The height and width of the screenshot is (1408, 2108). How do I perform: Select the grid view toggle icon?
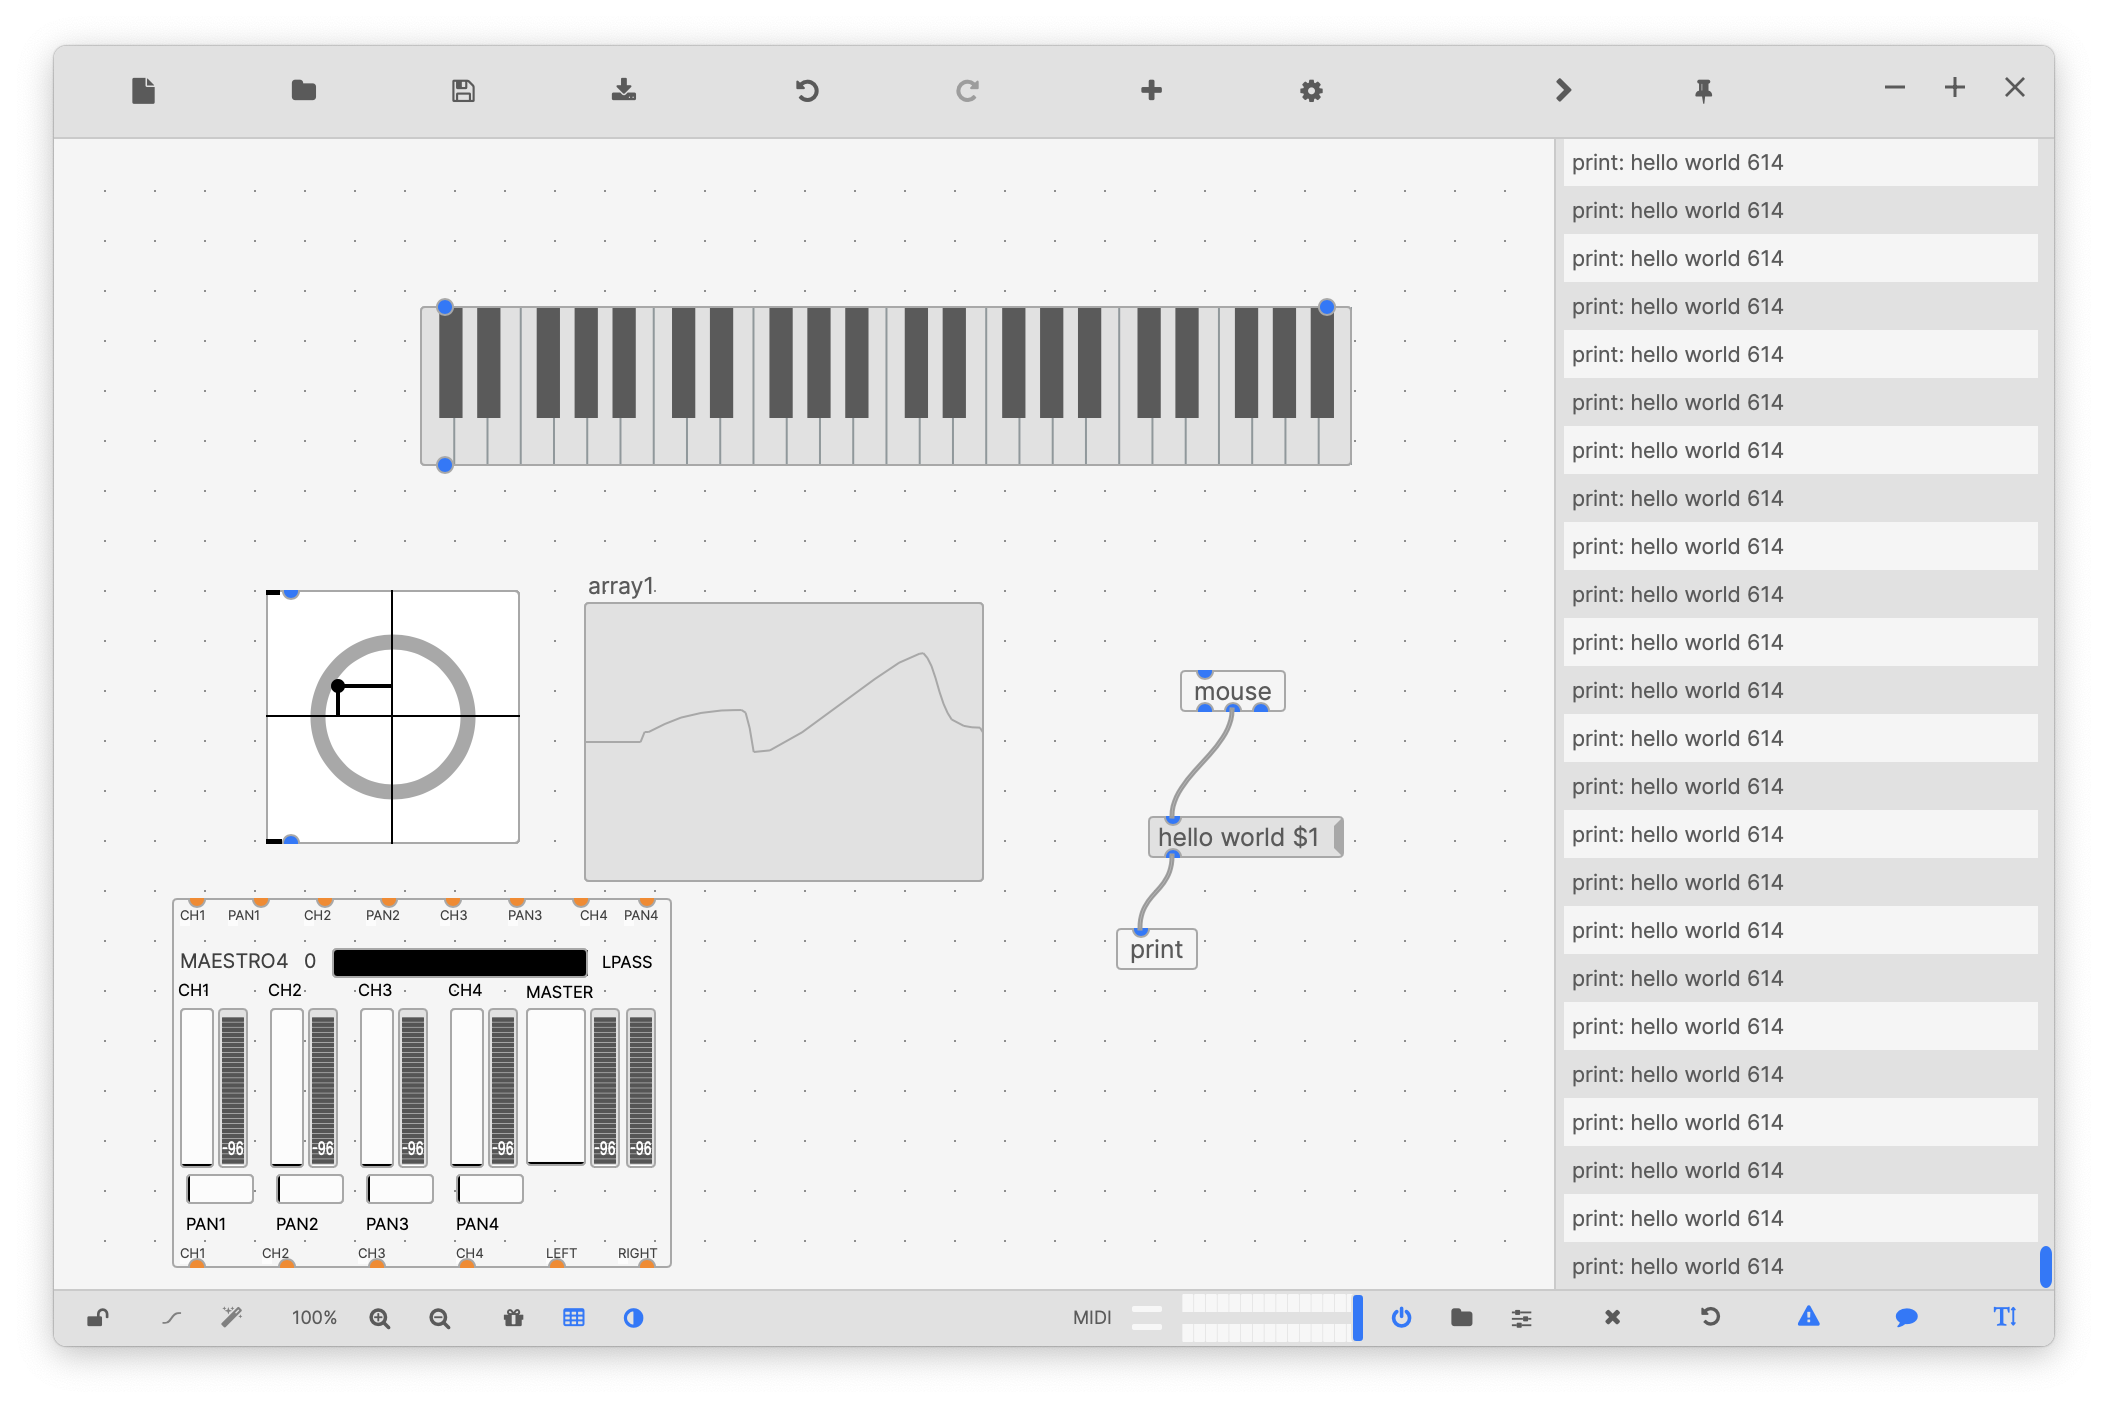[x=576, y=1318]
